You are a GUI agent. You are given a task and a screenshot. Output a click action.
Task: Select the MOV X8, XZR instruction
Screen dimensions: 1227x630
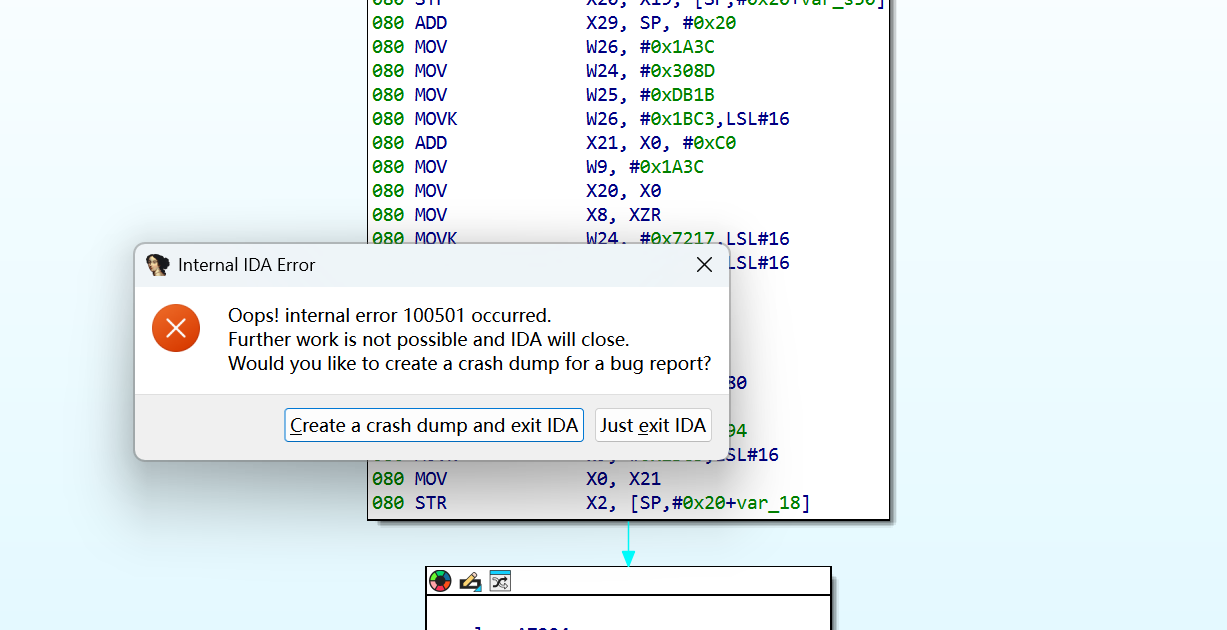pos(516,215)
